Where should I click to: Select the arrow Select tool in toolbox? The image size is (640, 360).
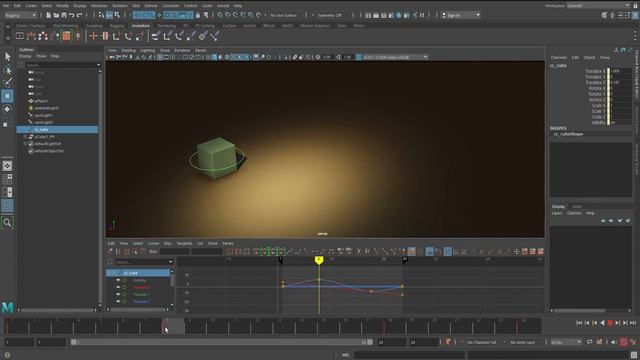(x=7, y=56)
